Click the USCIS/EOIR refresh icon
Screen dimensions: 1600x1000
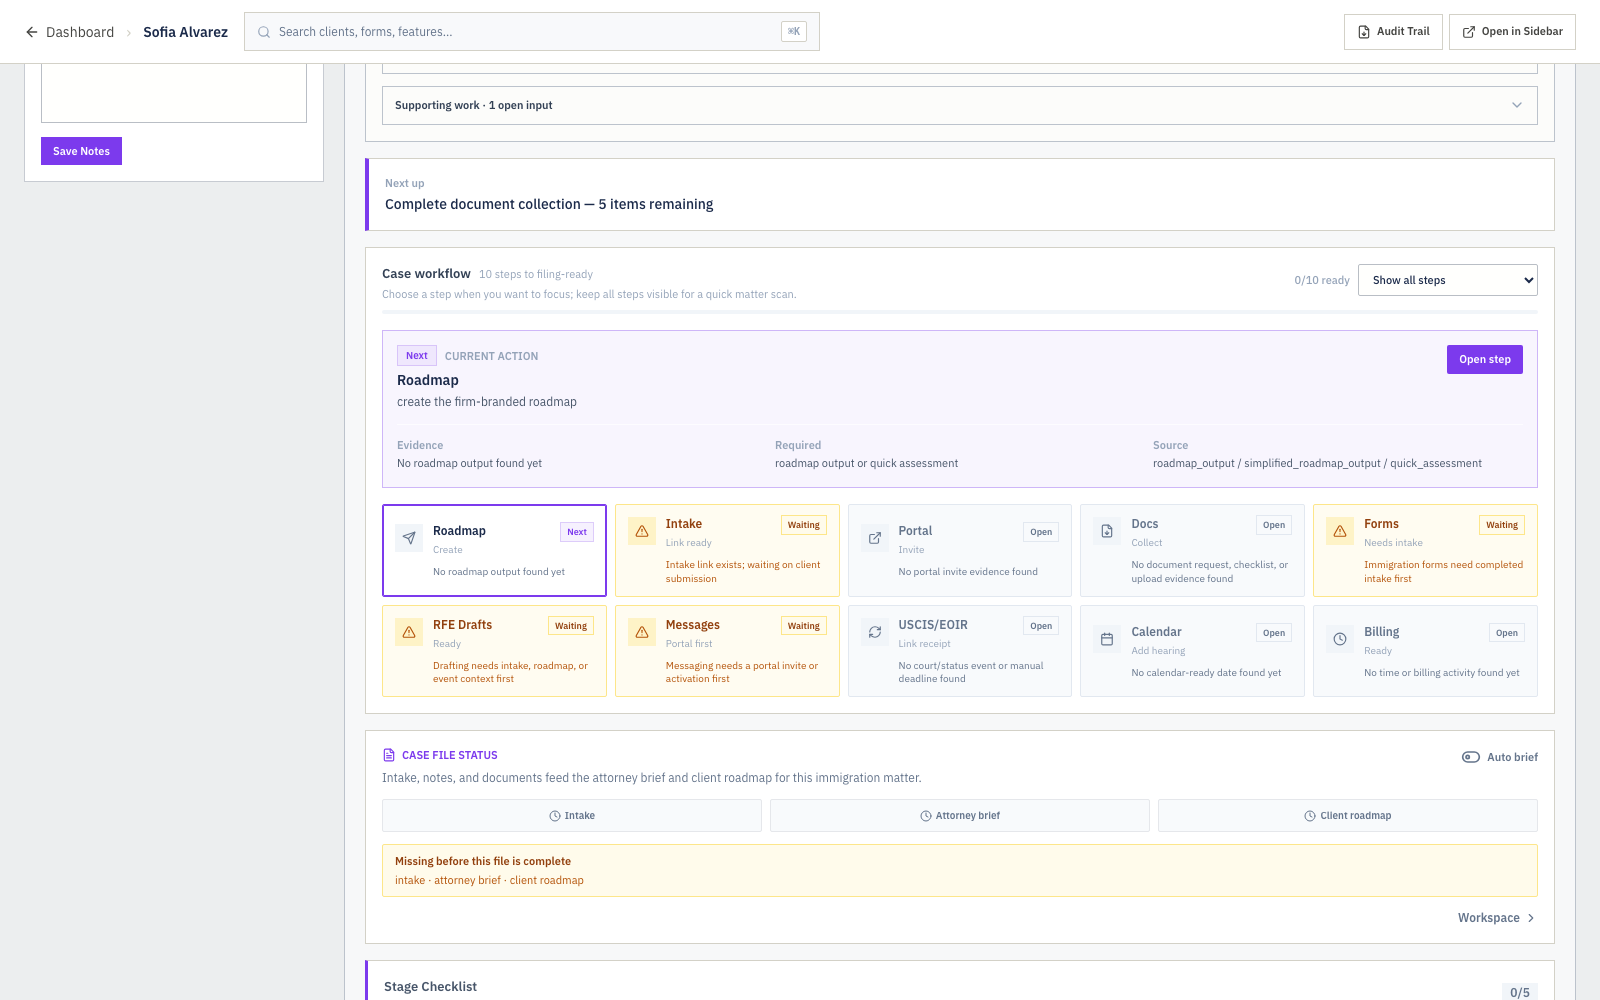pos(875,632)
